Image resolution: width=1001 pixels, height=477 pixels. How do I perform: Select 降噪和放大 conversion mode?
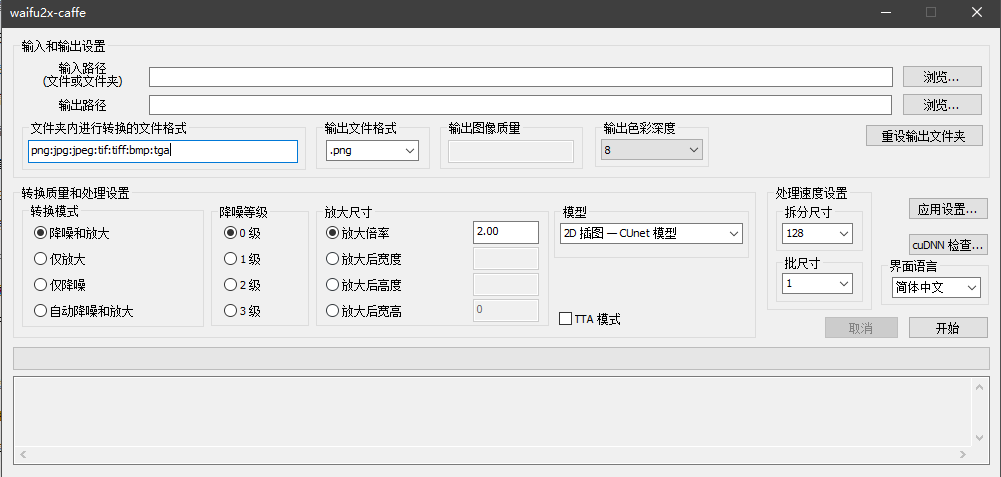pos(72,233)
